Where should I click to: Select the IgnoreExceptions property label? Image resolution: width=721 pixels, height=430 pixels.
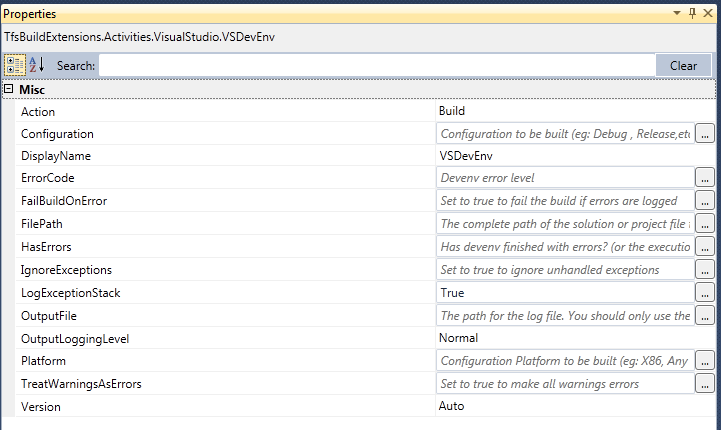(x=66, y=270)
